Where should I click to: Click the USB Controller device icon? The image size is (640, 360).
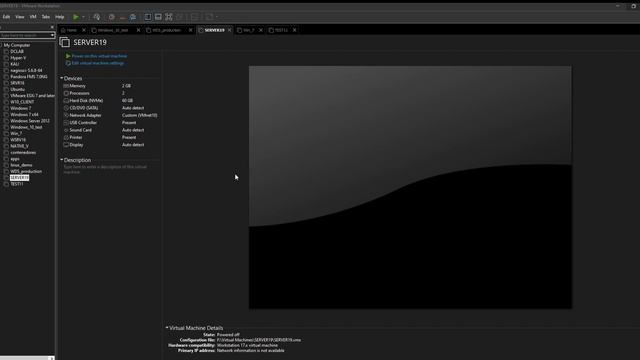[x=66, y=123]
